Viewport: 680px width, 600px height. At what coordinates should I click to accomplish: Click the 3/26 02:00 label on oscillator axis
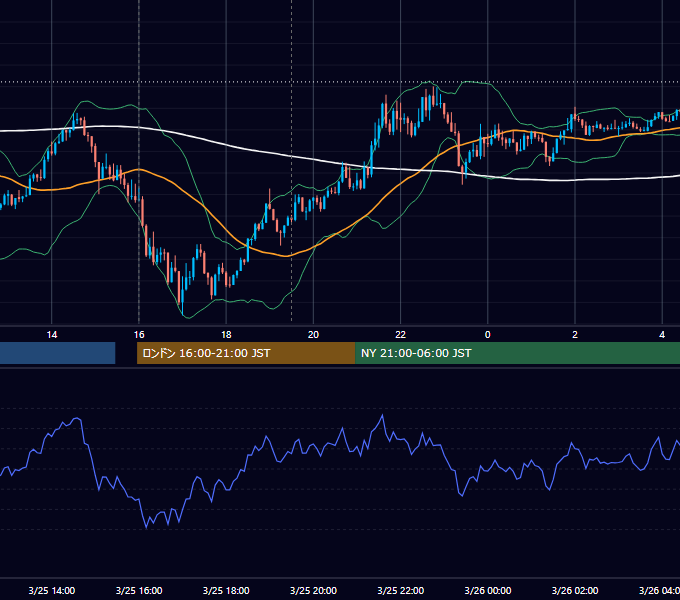click(x=575, y=590)
